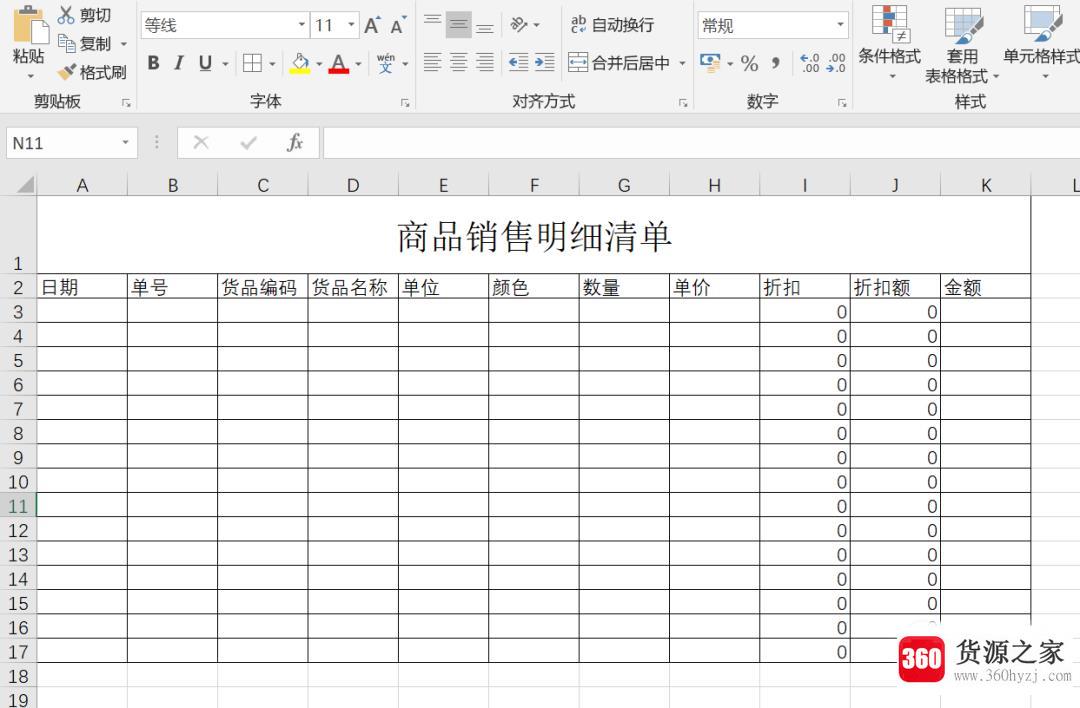Open Cell Styles (单元格样式)
The width and height of the screenshot is (1080, 708).
(x=1042, y=41)
